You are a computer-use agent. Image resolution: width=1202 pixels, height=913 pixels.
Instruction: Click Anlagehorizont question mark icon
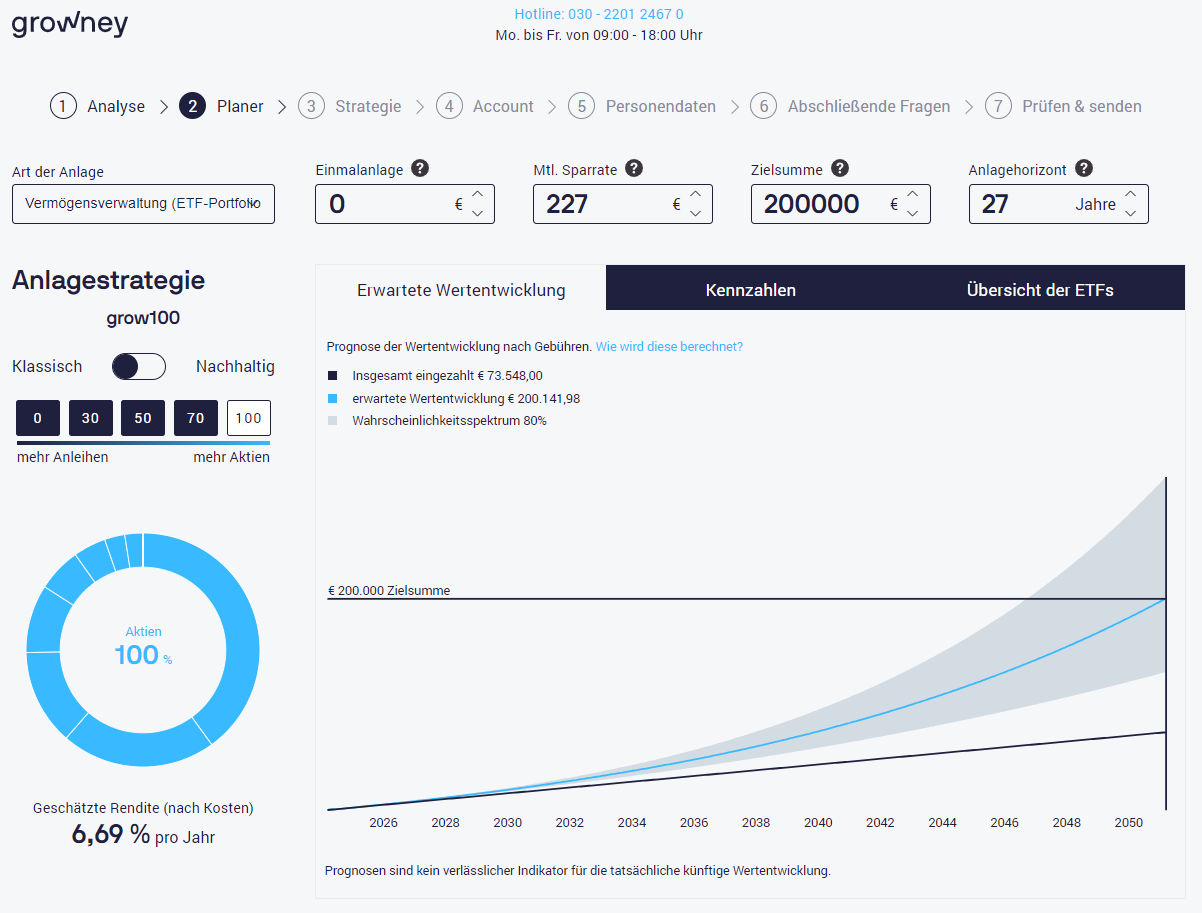pyautogui.click(x=1084, y=169)
